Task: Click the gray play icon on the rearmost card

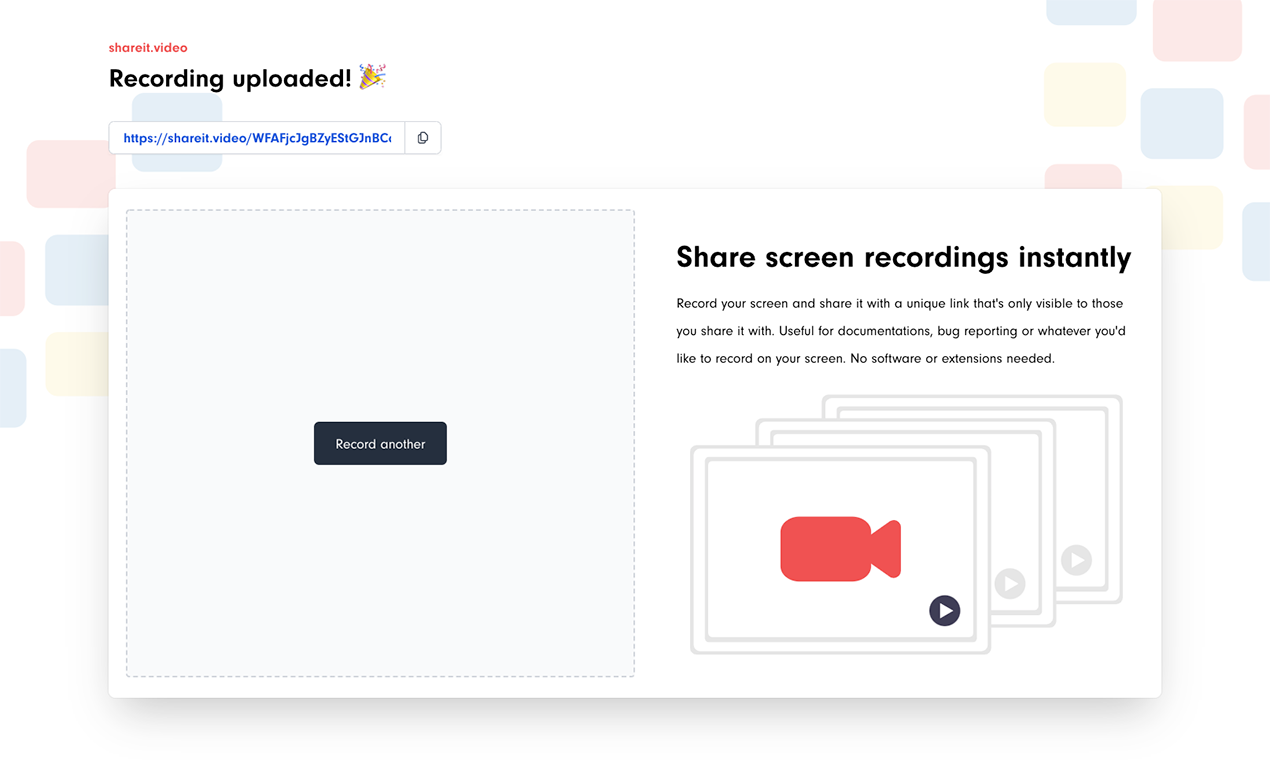Action: [x=1076, y=561]
